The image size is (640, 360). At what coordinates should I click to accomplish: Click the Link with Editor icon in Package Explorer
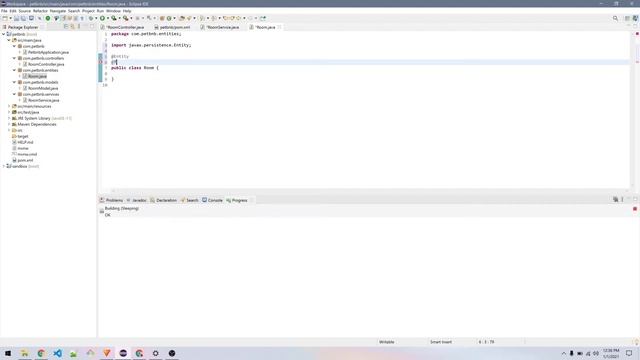pos(73,27)
